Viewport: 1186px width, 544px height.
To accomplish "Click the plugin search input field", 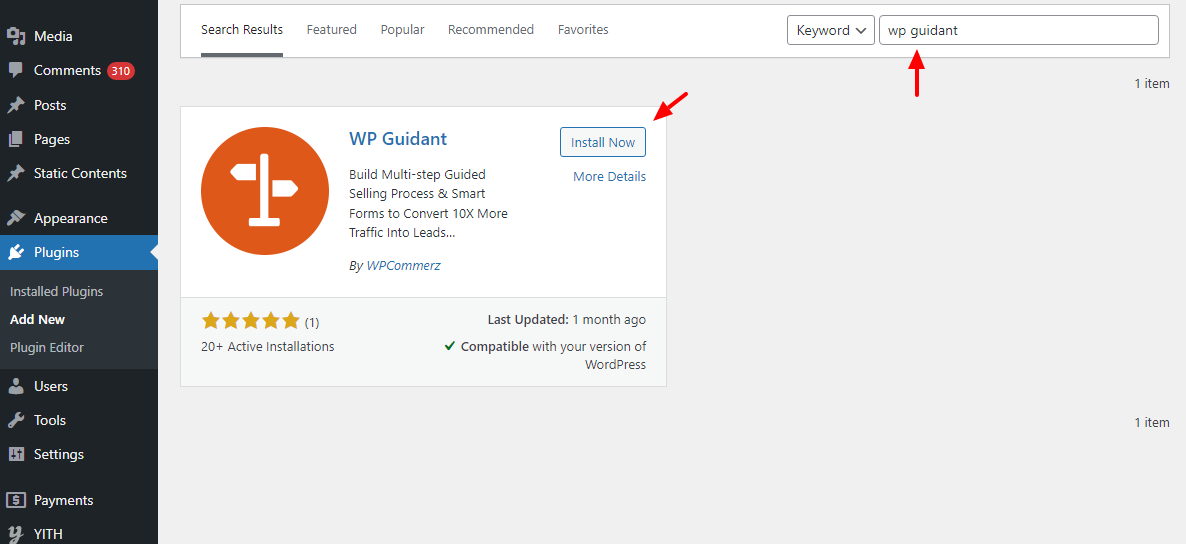I will (x=1018, y=30).
